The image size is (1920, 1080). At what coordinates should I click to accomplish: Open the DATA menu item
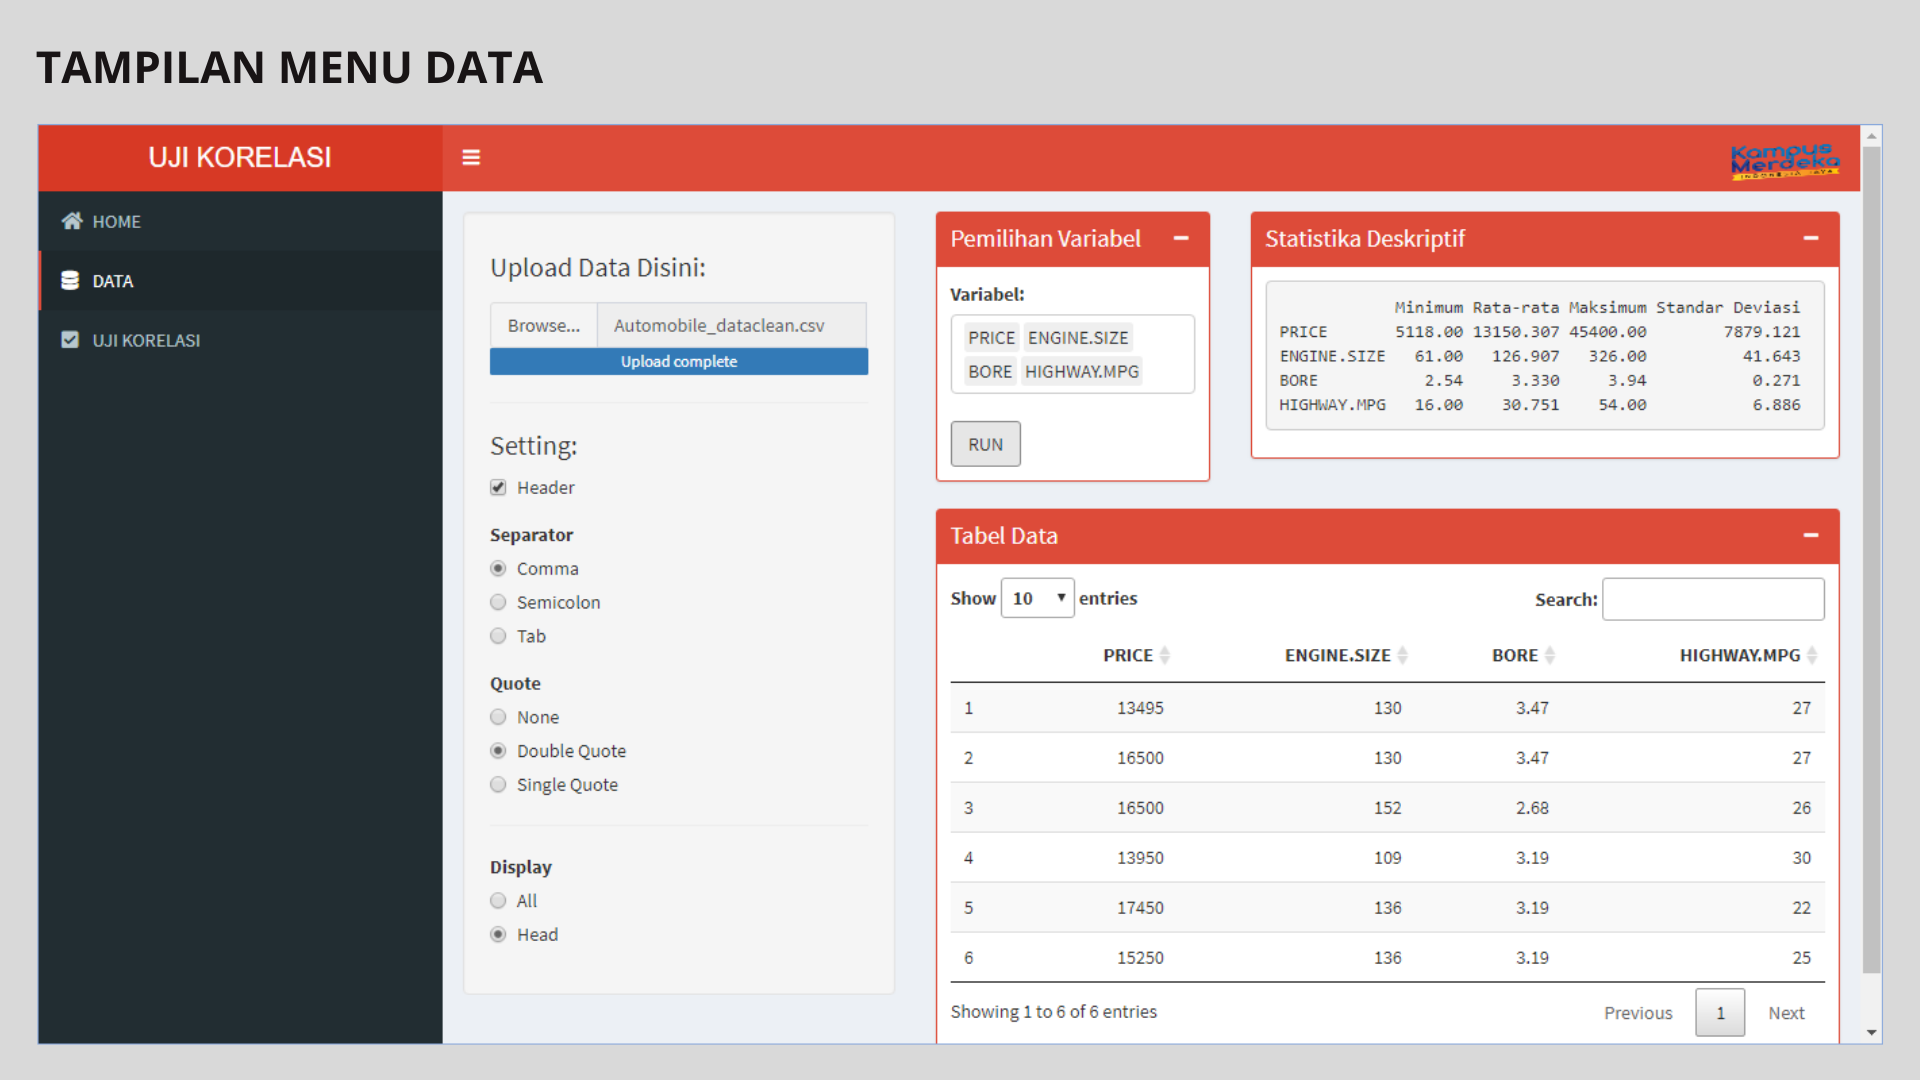[x=240, y=281]
